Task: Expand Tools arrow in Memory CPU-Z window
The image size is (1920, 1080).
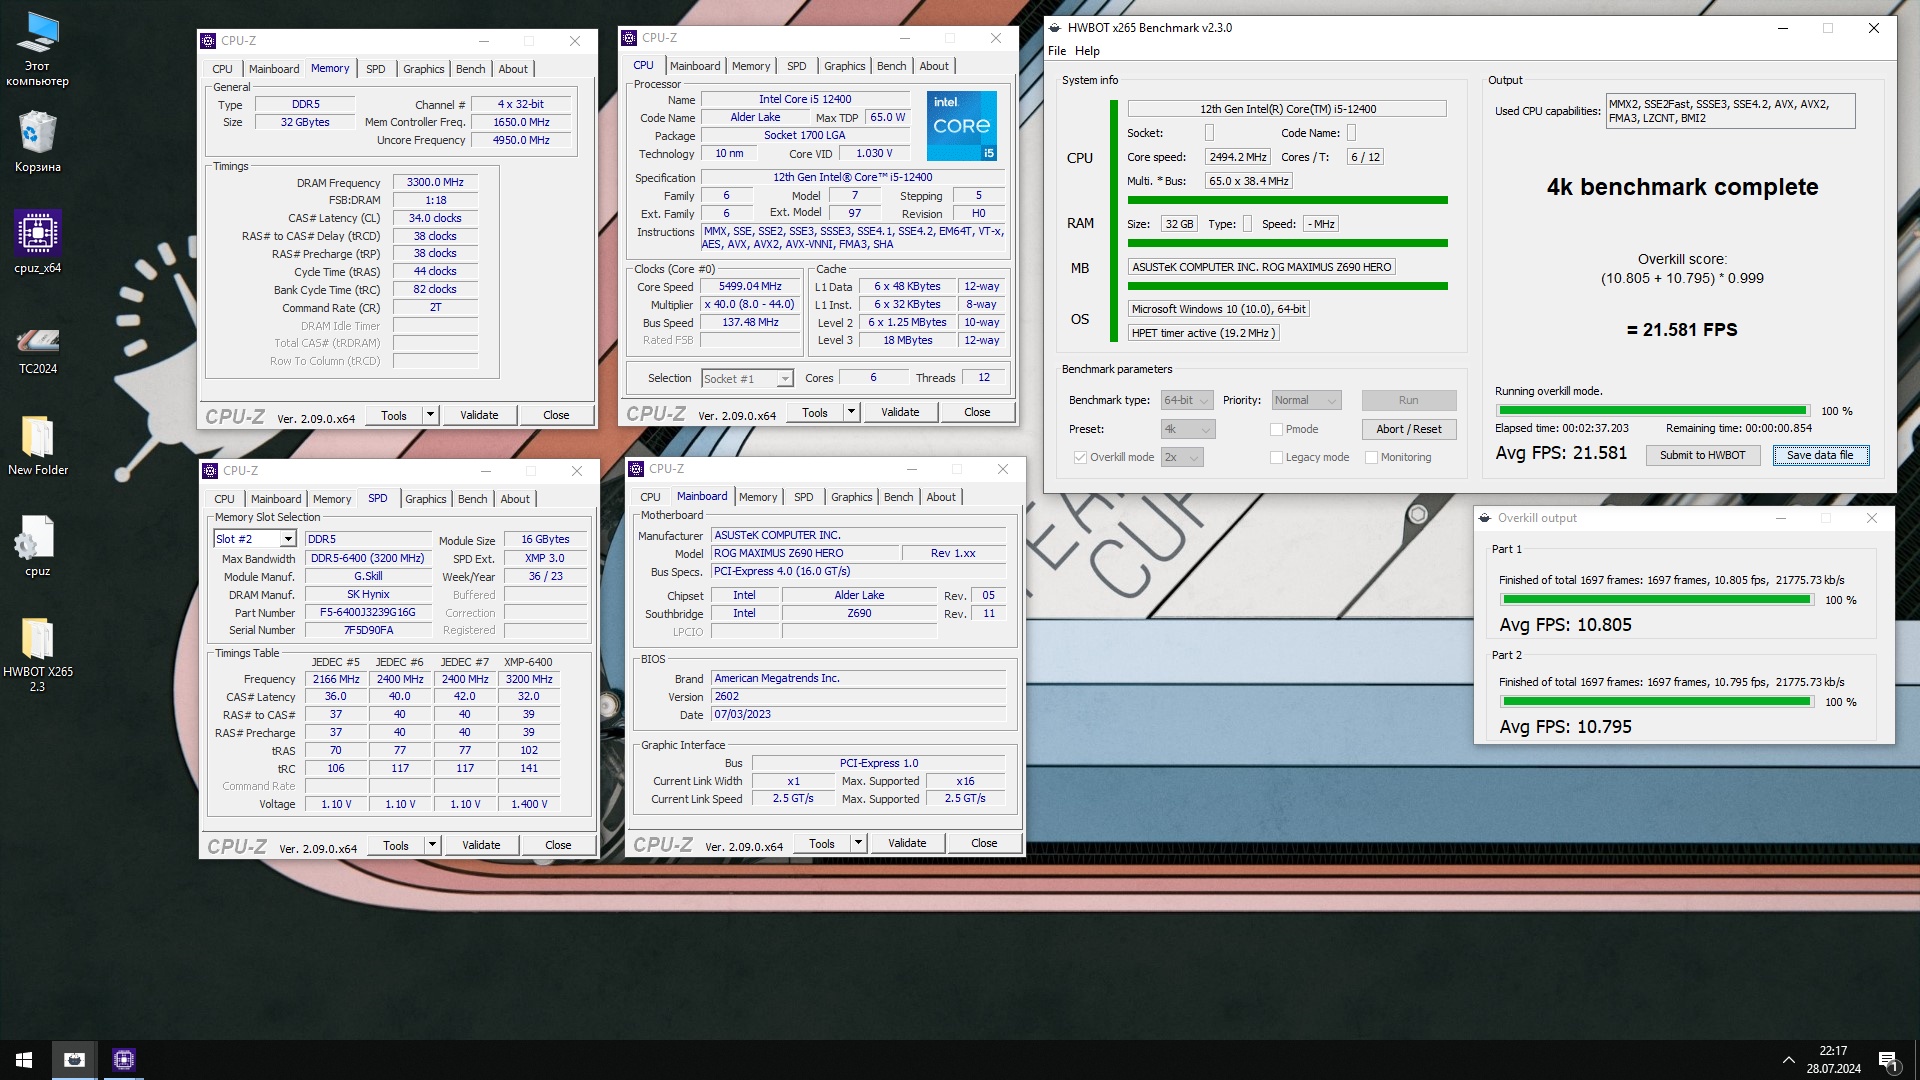Action: click(431, 415)
